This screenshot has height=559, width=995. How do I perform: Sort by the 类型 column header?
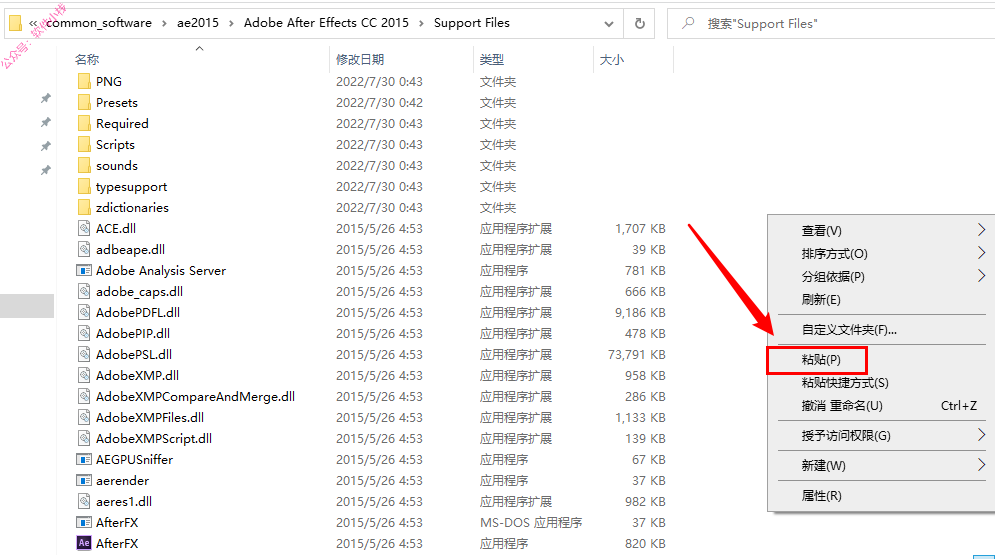pyautogui.click(x=492, y=60)
